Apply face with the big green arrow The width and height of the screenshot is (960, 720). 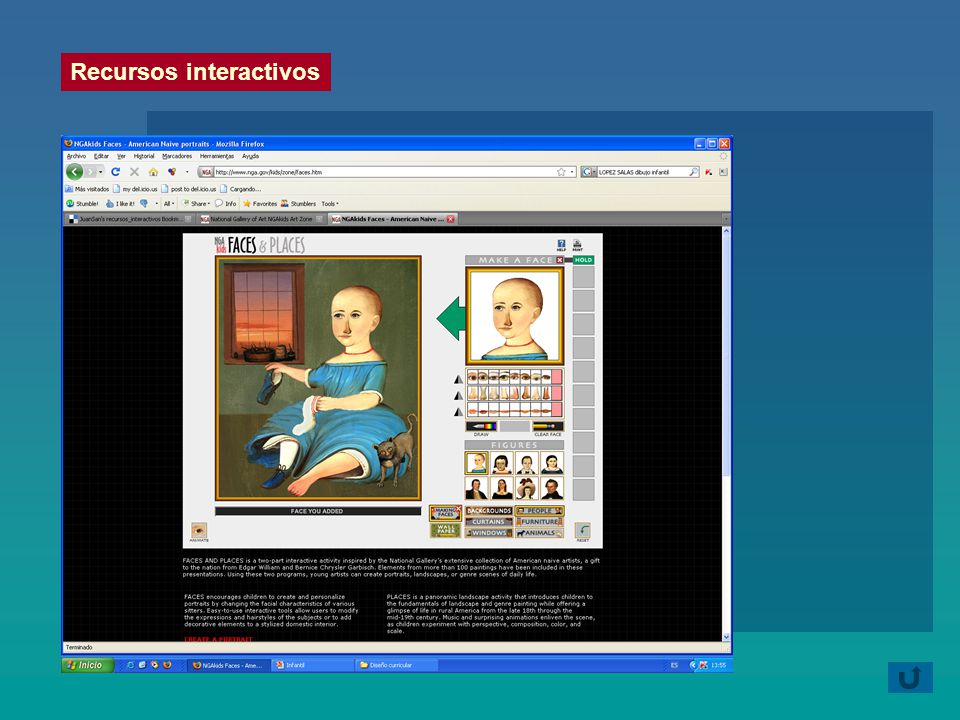451,318
